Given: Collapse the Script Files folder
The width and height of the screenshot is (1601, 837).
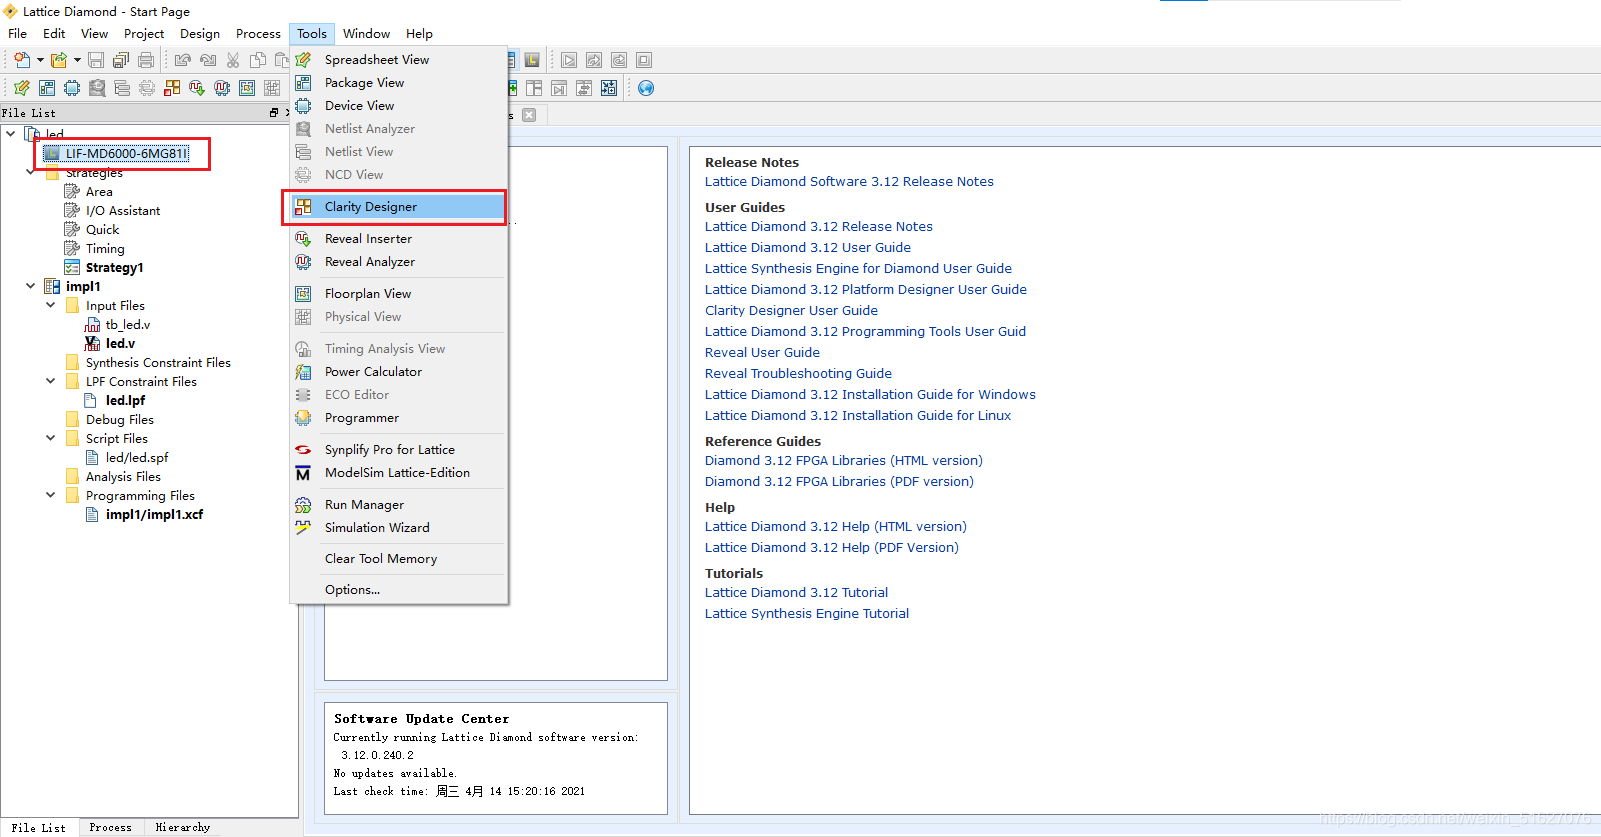Looking at the screenshot, I should pos(50,438).
